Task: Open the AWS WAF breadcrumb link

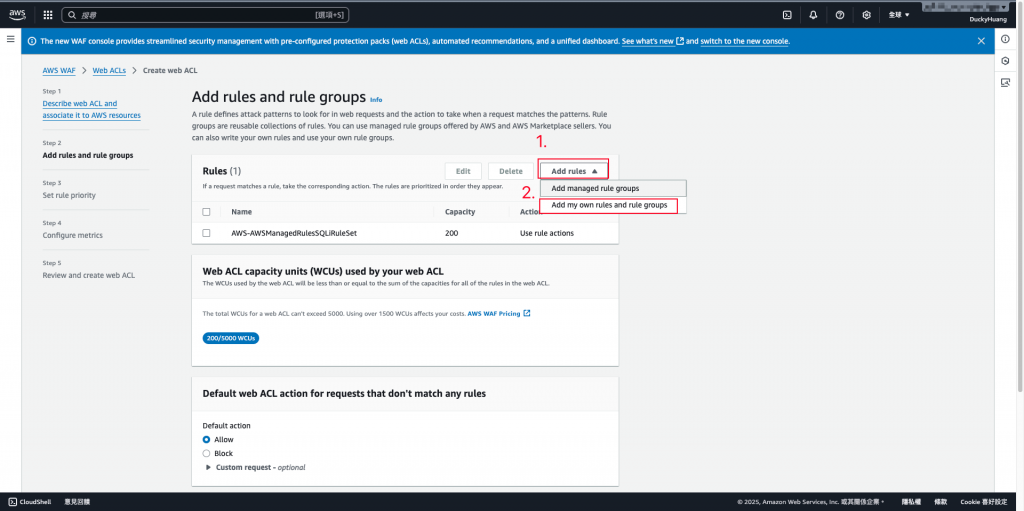Action: point(59,70)
